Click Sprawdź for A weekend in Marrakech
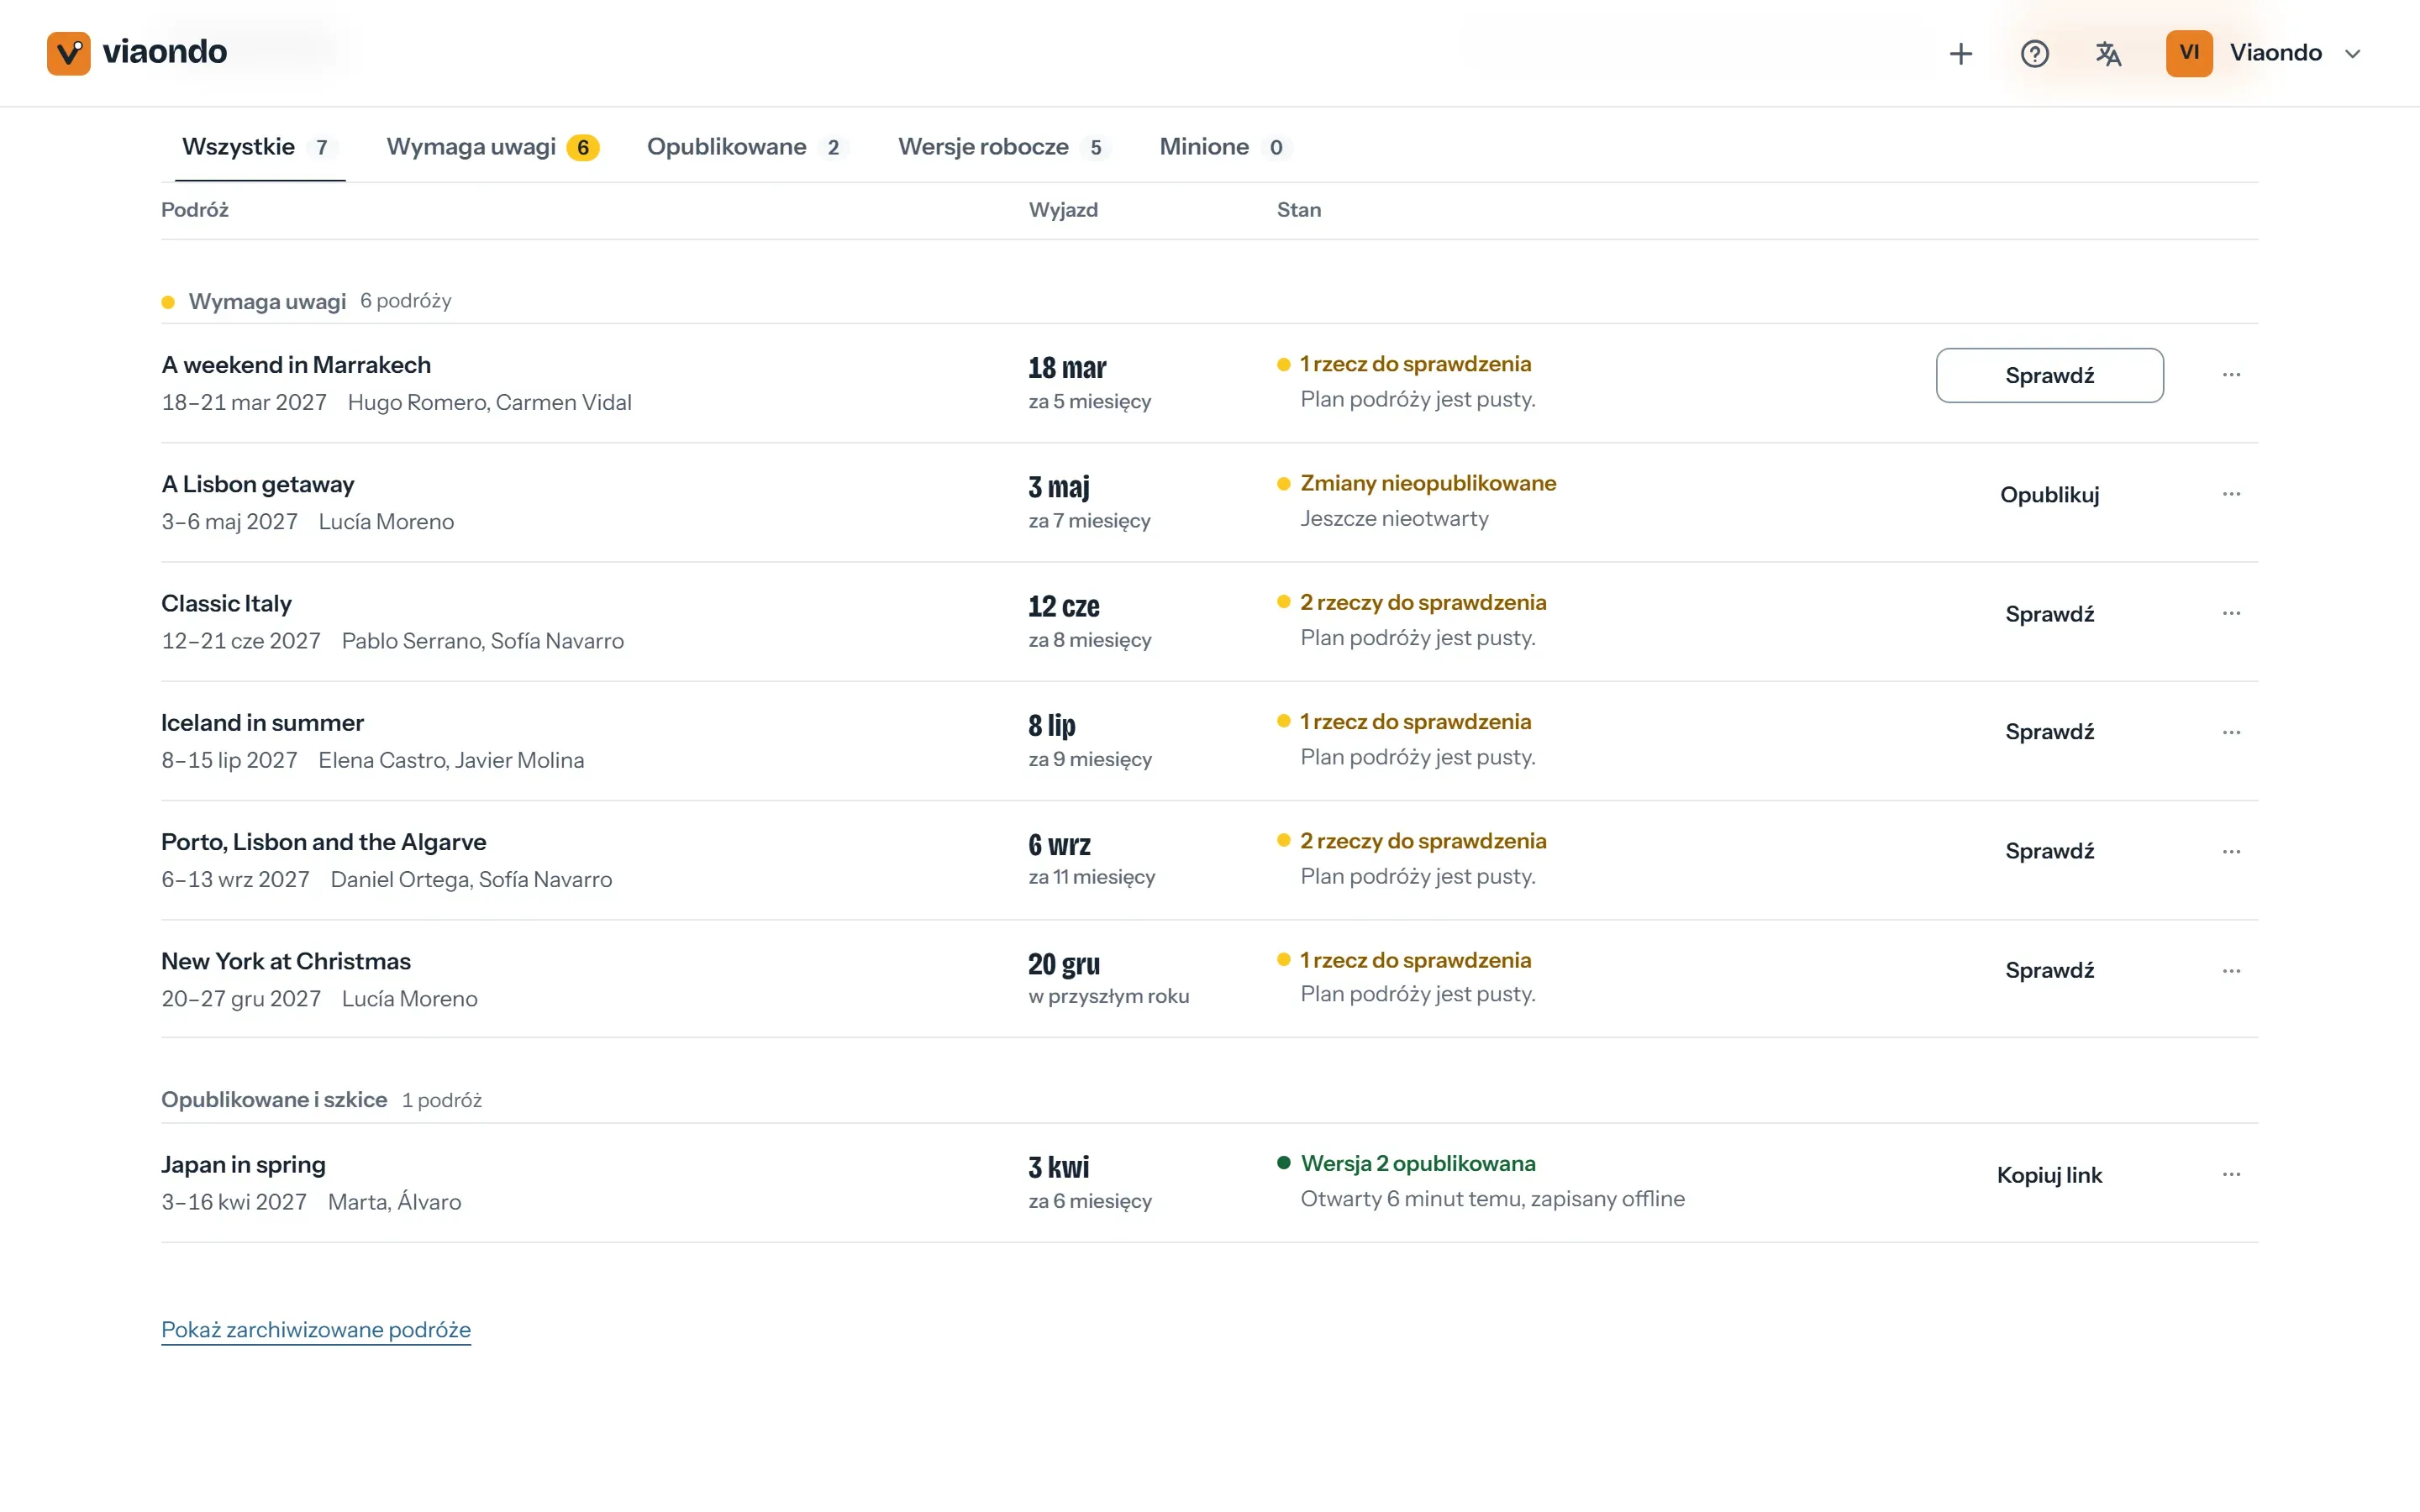2420x1512 pixels. 2049,375
